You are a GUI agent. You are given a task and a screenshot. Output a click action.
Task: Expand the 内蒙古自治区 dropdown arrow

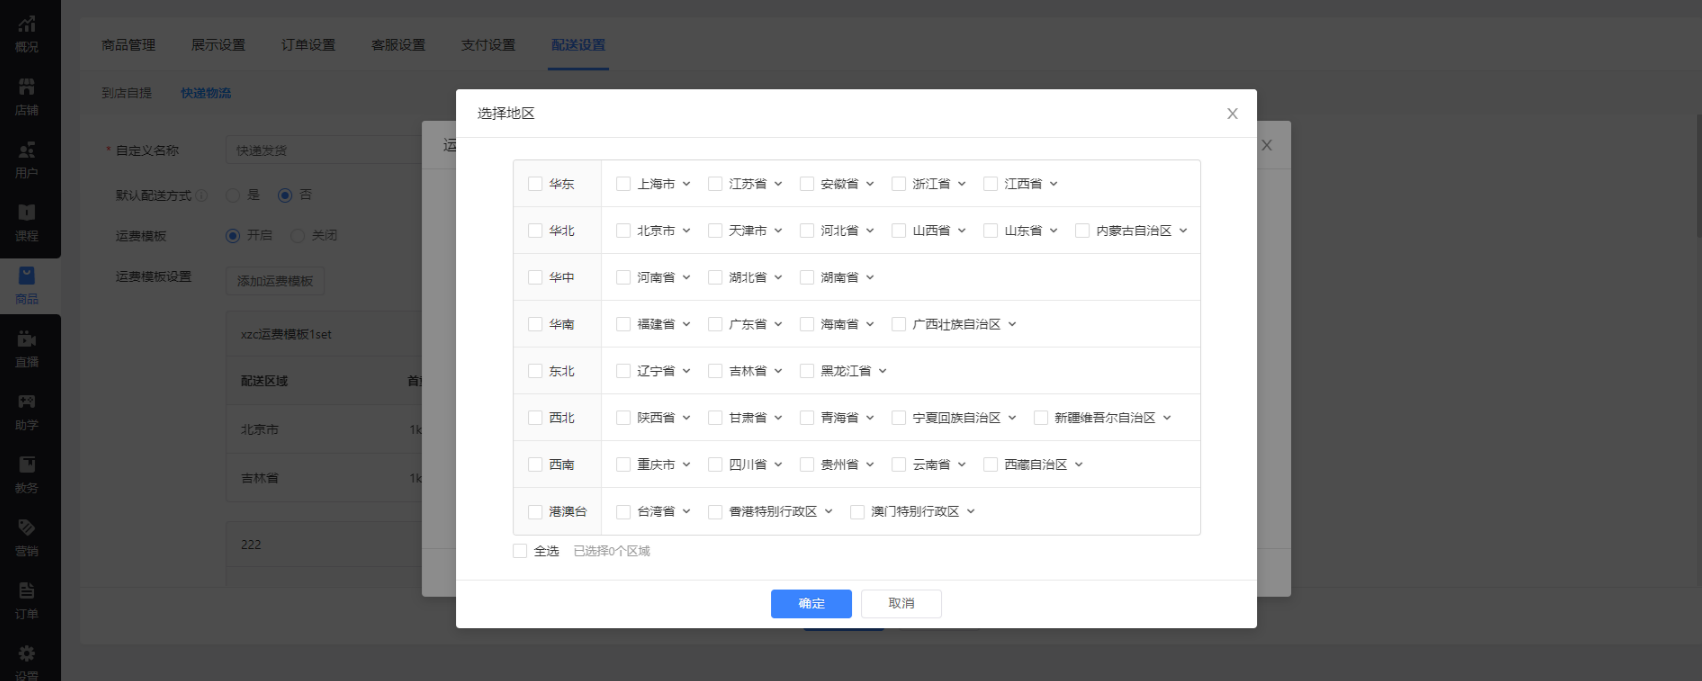[1183, 231]
